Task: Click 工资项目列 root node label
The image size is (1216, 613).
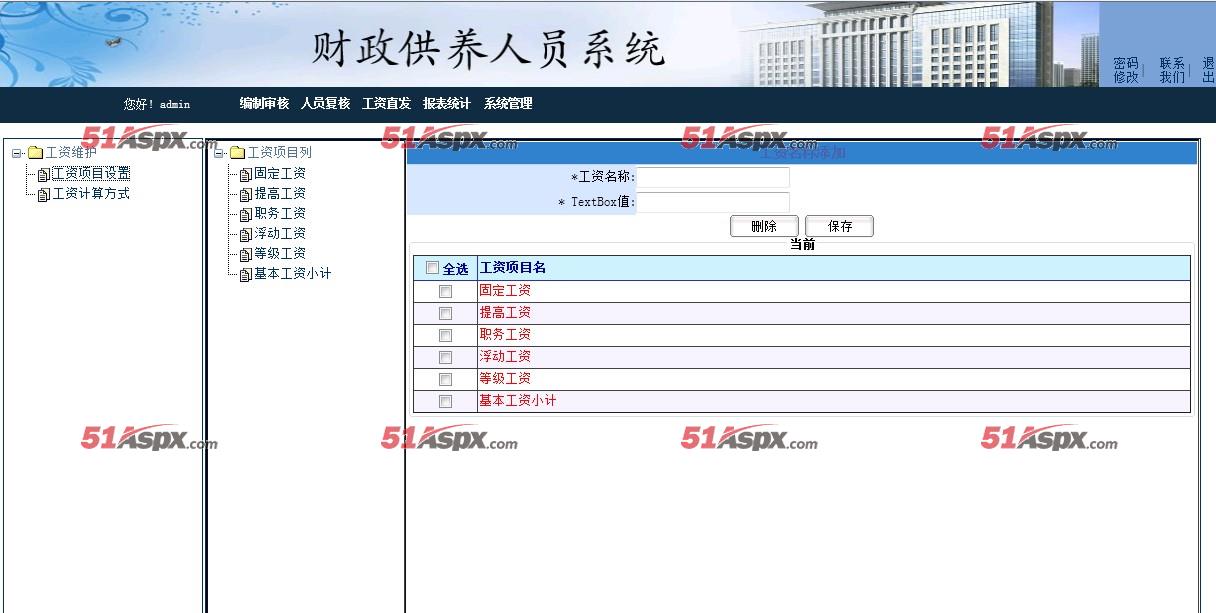Action: (x=280, y=153)
